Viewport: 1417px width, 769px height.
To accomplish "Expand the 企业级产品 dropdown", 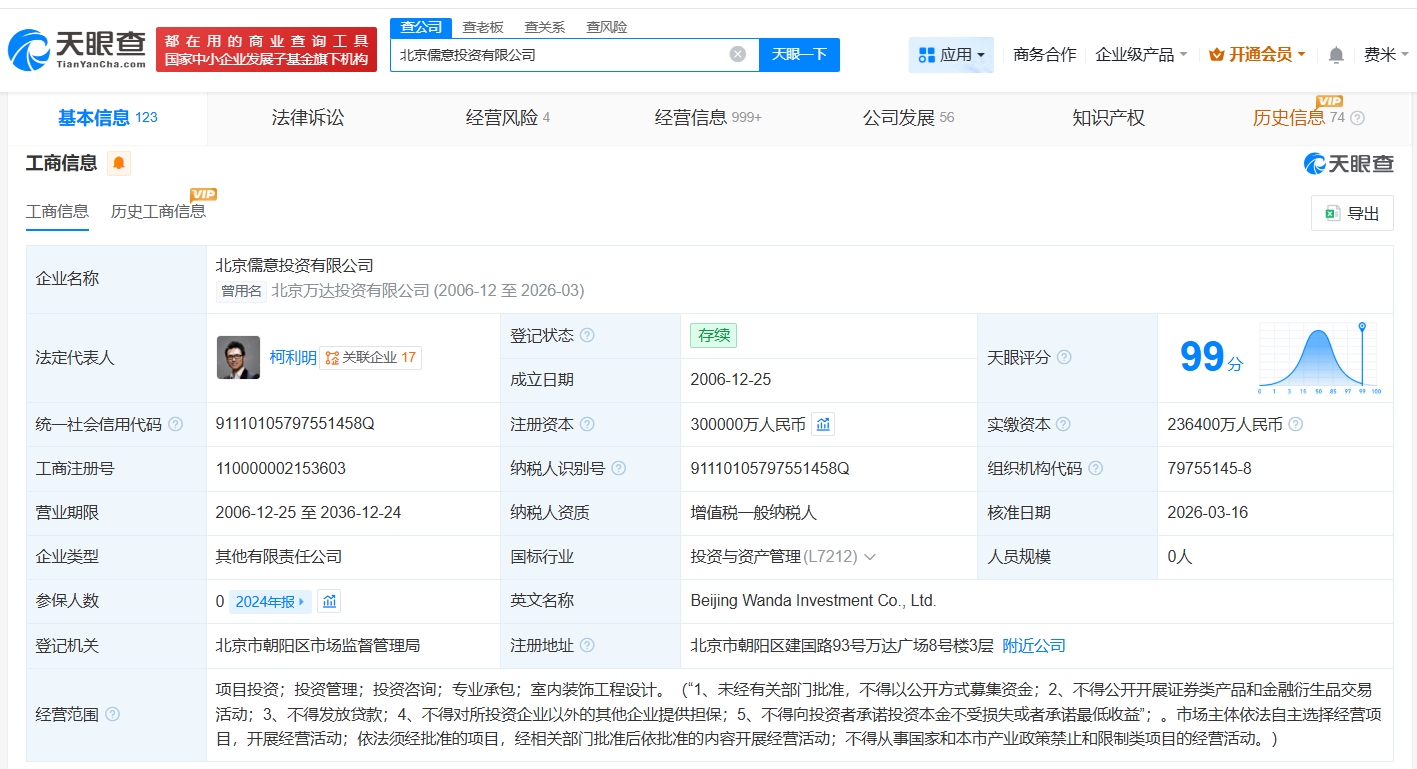I will coord(1141,55).
